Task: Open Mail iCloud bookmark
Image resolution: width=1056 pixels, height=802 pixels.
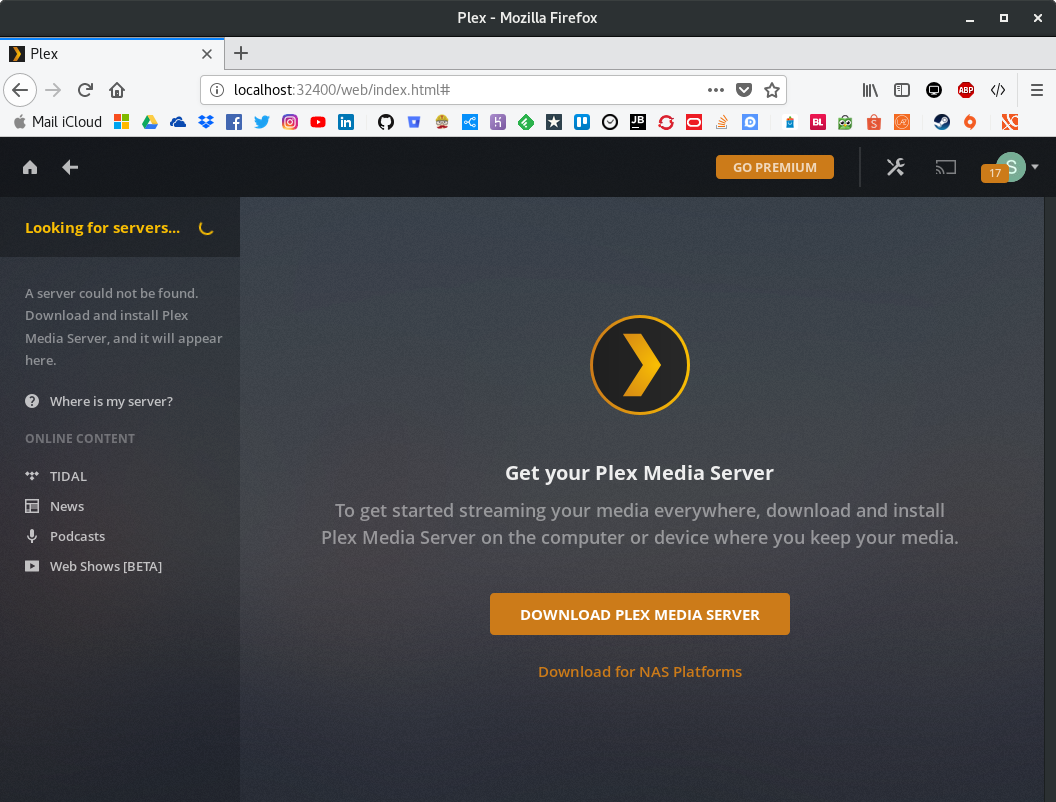Action: pos(58,122)
